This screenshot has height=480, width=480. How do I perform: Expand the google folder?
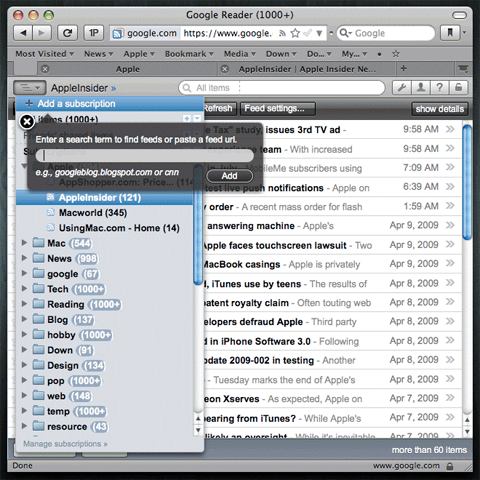pyautogui.click(x=24, y=273)
